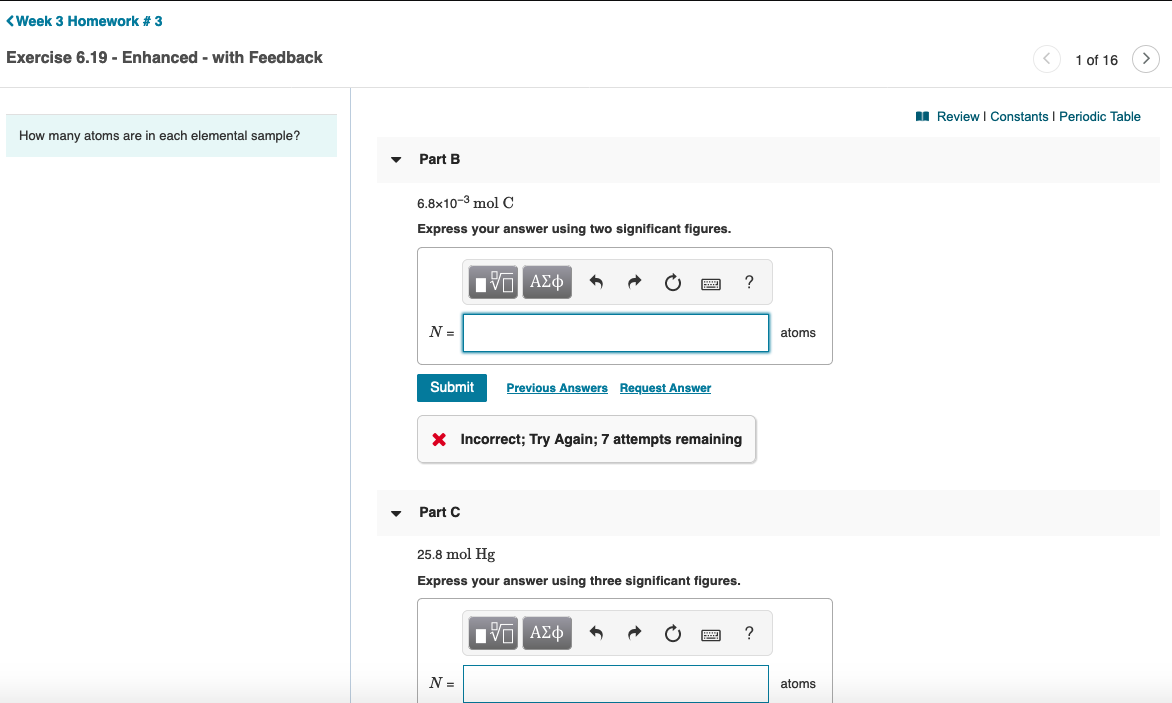The height and width of the screenshot is (703, 1172).
Task: Click Request Answer link
Action: pyautogui.click(x=665, y=388)
